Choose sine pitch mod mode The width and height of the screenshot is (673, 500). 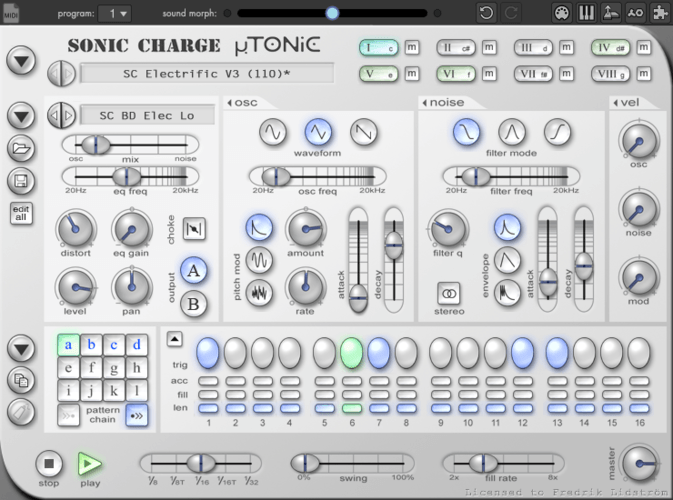[259, 260]
